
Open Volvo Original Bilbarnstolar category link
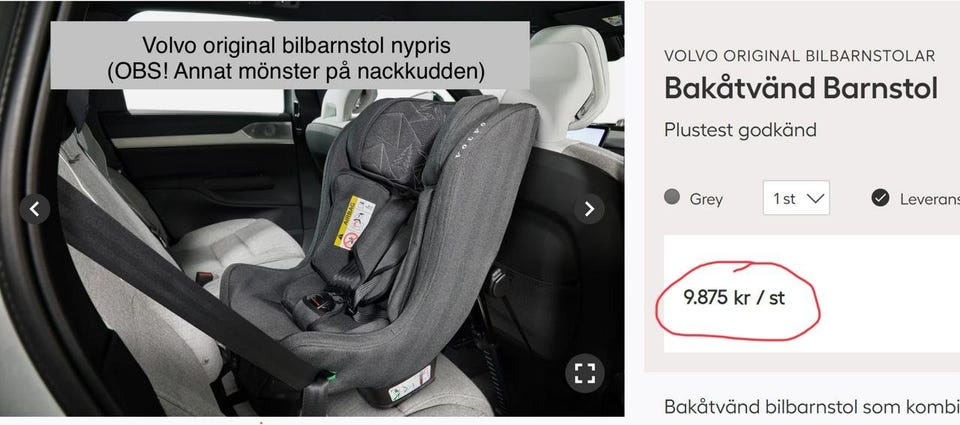pyautogui.click(x=800, y=56)
